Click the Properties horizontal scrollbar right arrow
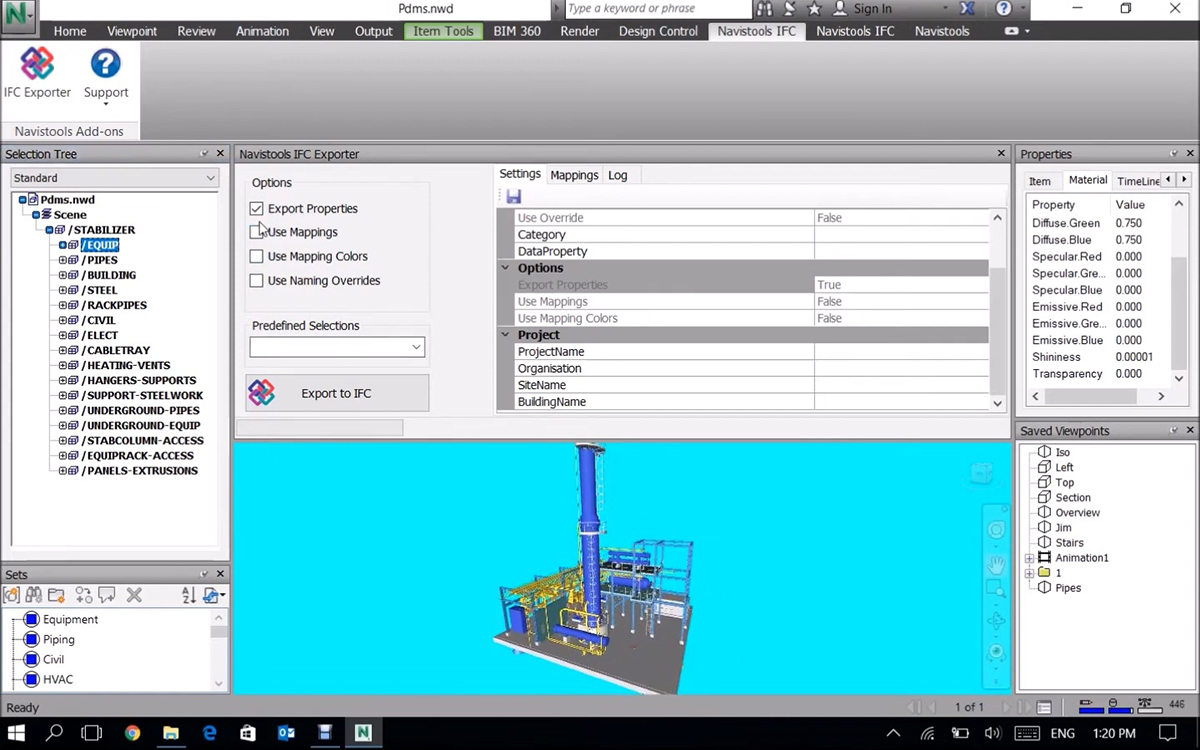Image resolution: width=1200 pixels, height=750 pixels. pos(1161,396)
